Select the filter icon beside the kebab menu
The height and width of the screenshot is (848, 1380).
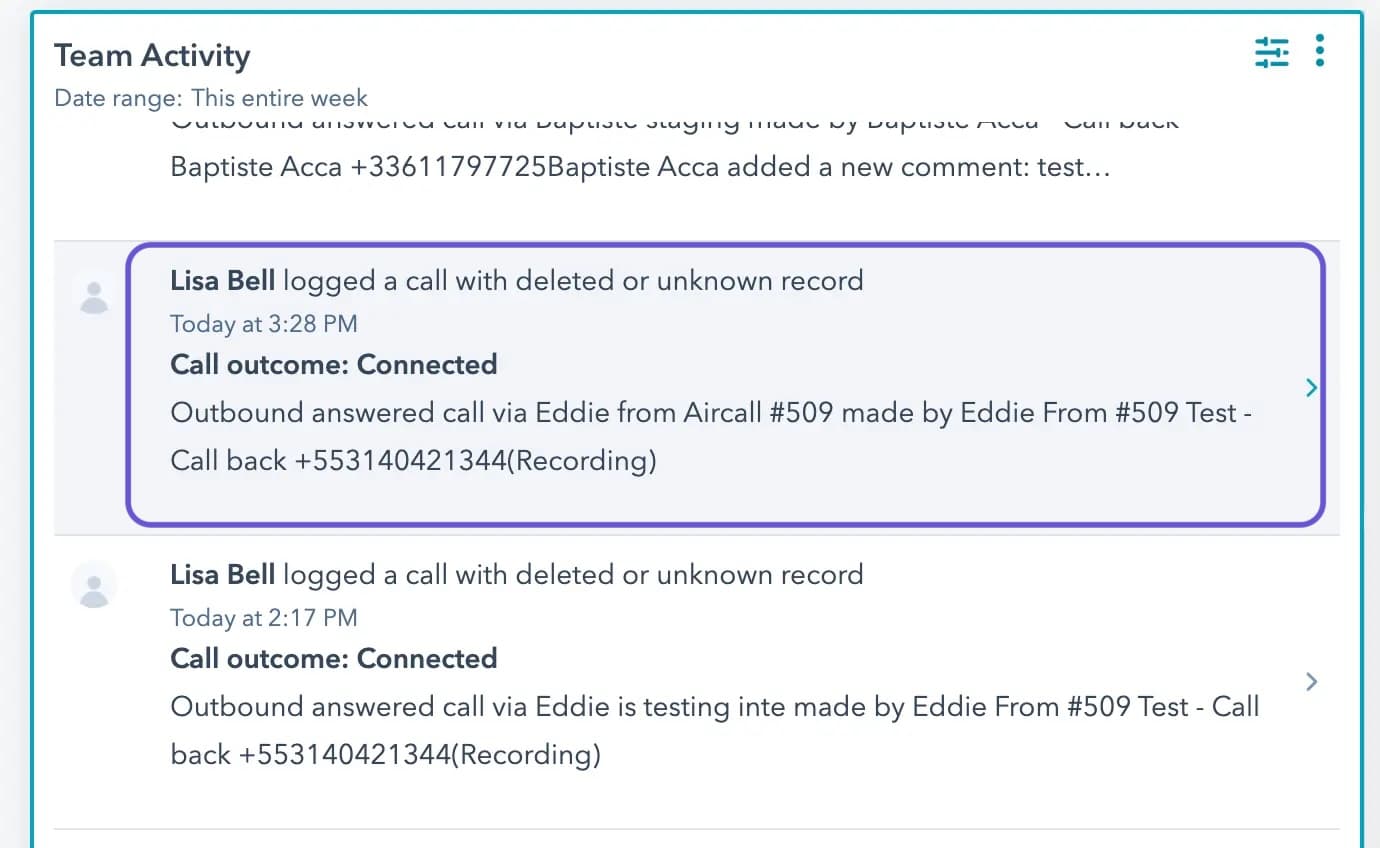[x=1271, y=50]
